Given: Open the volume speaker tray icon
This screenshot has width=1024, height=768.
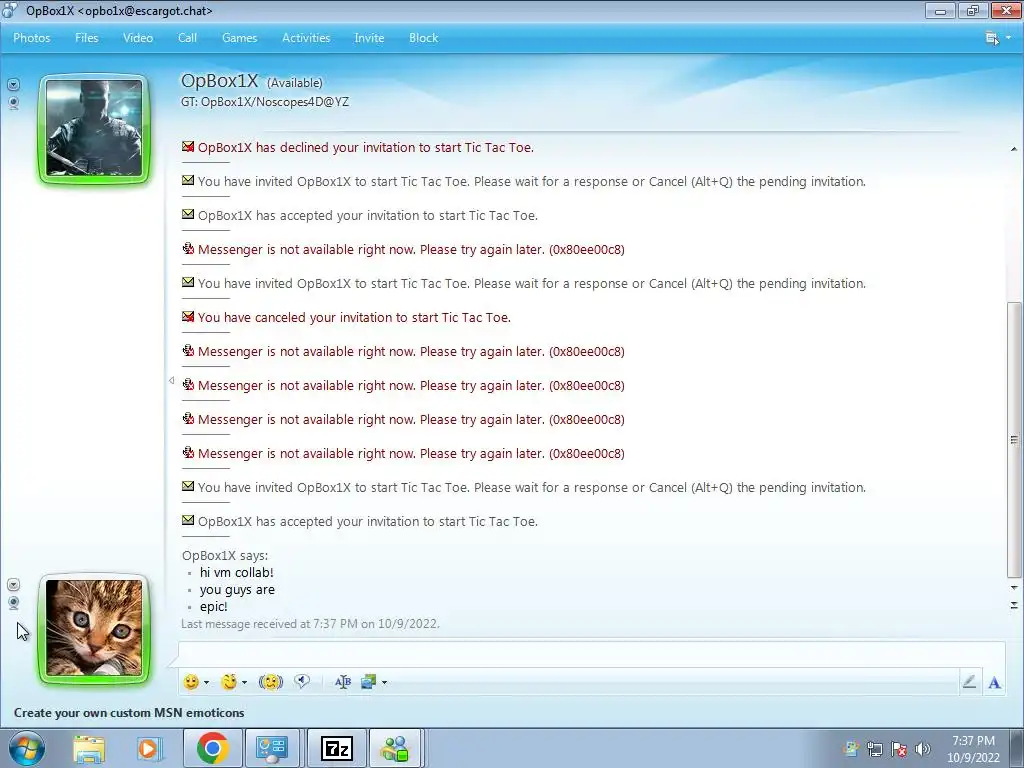Looking at the screenshot, I should point(923,748).
